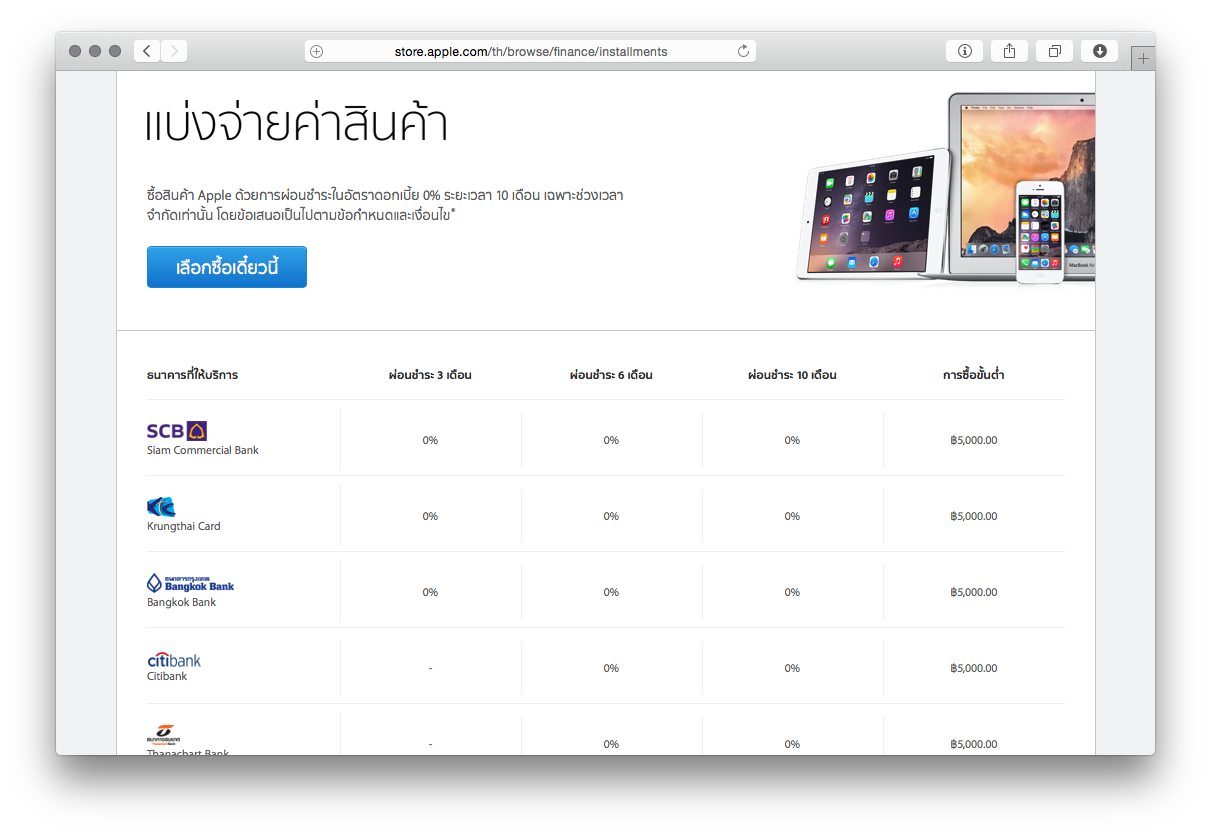
Task: Click Siam Commercial Bank's 3-month 0% cell
Action: (x=430, y=440)
